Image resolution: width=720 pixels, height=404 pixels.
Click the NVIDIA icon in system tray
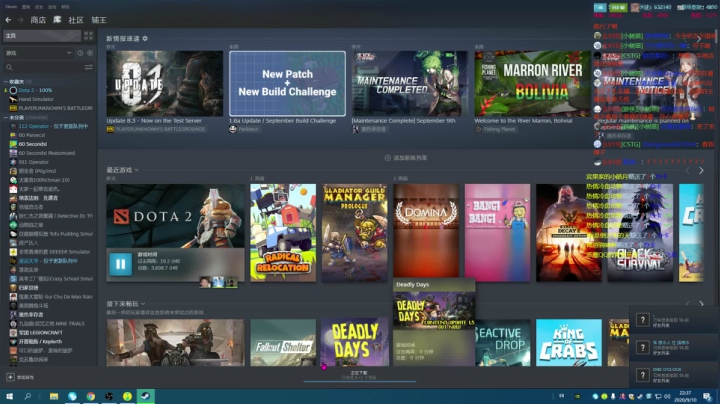click(x=577, y=396)
